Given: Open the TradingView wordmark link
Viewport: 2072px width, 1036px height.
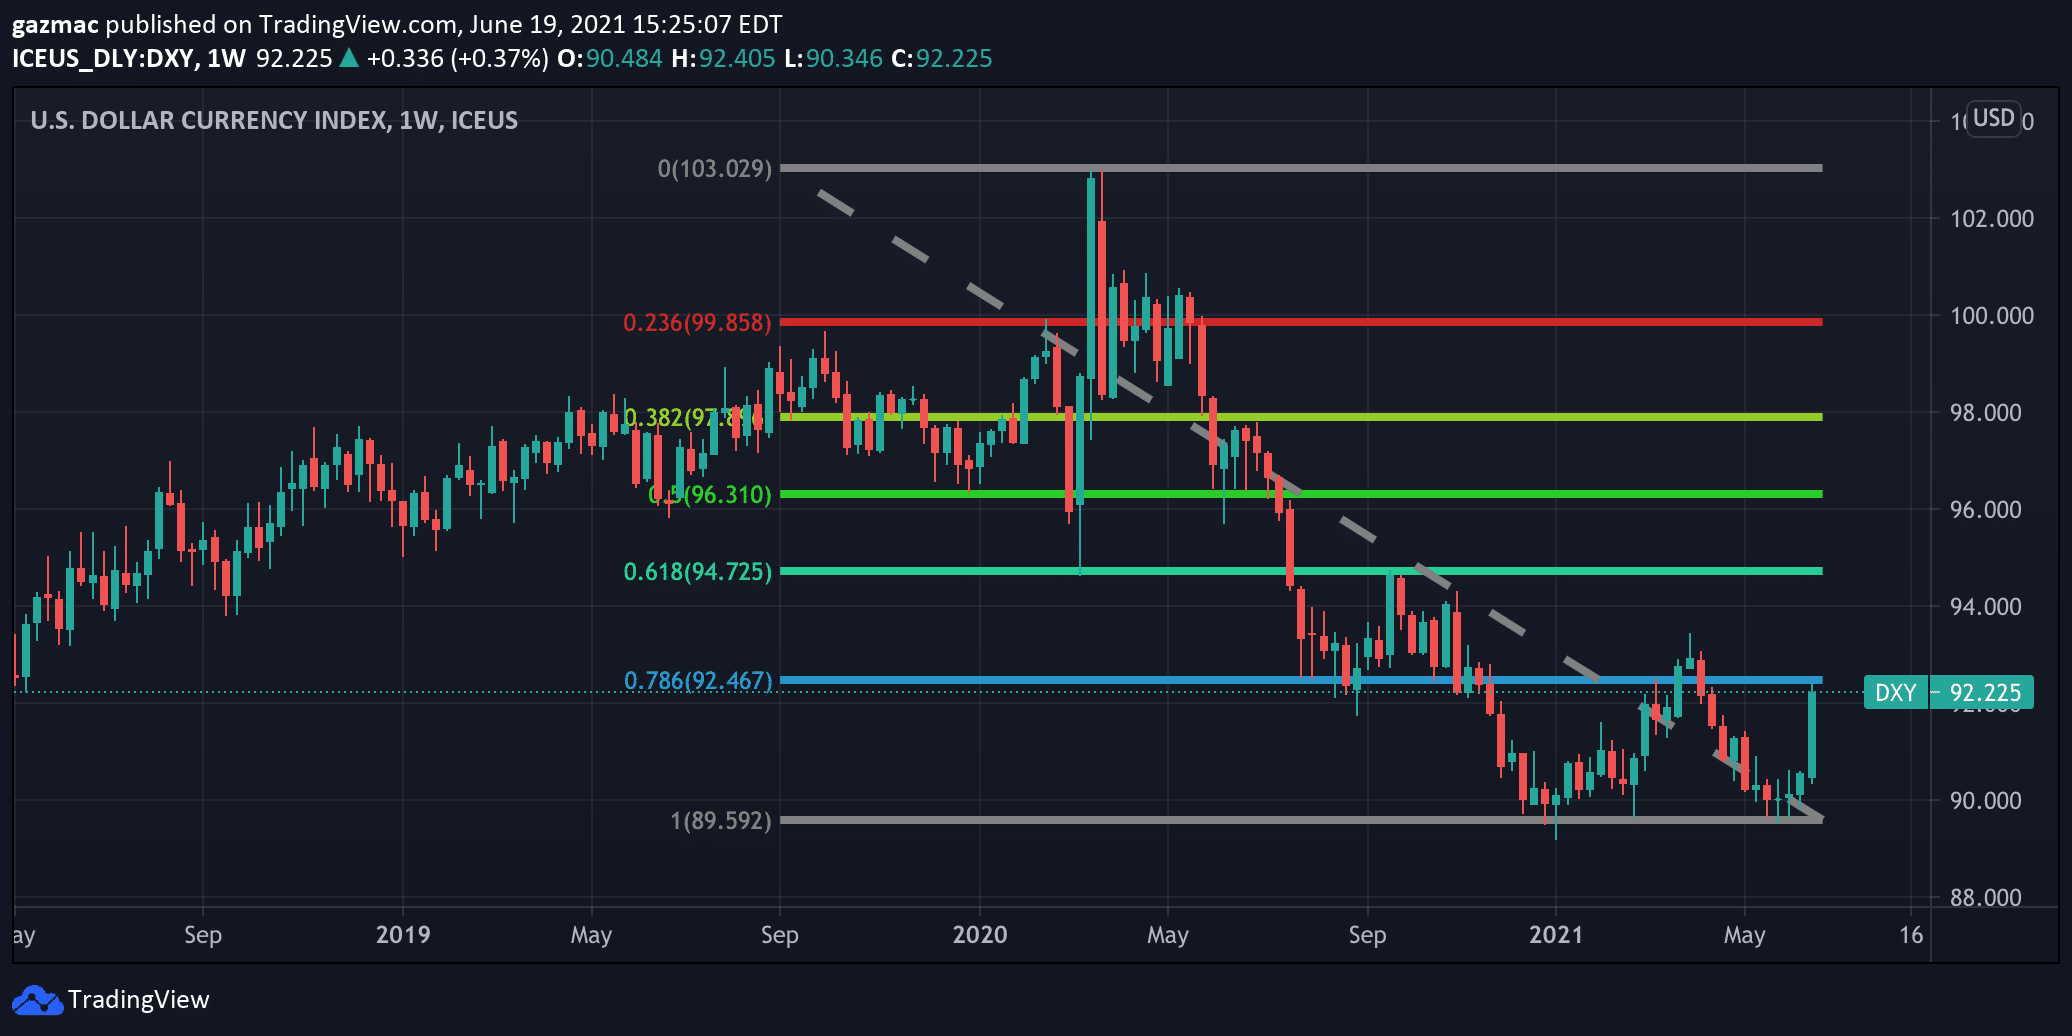Looking at the screenshot, I should (x=139, y=1000).
